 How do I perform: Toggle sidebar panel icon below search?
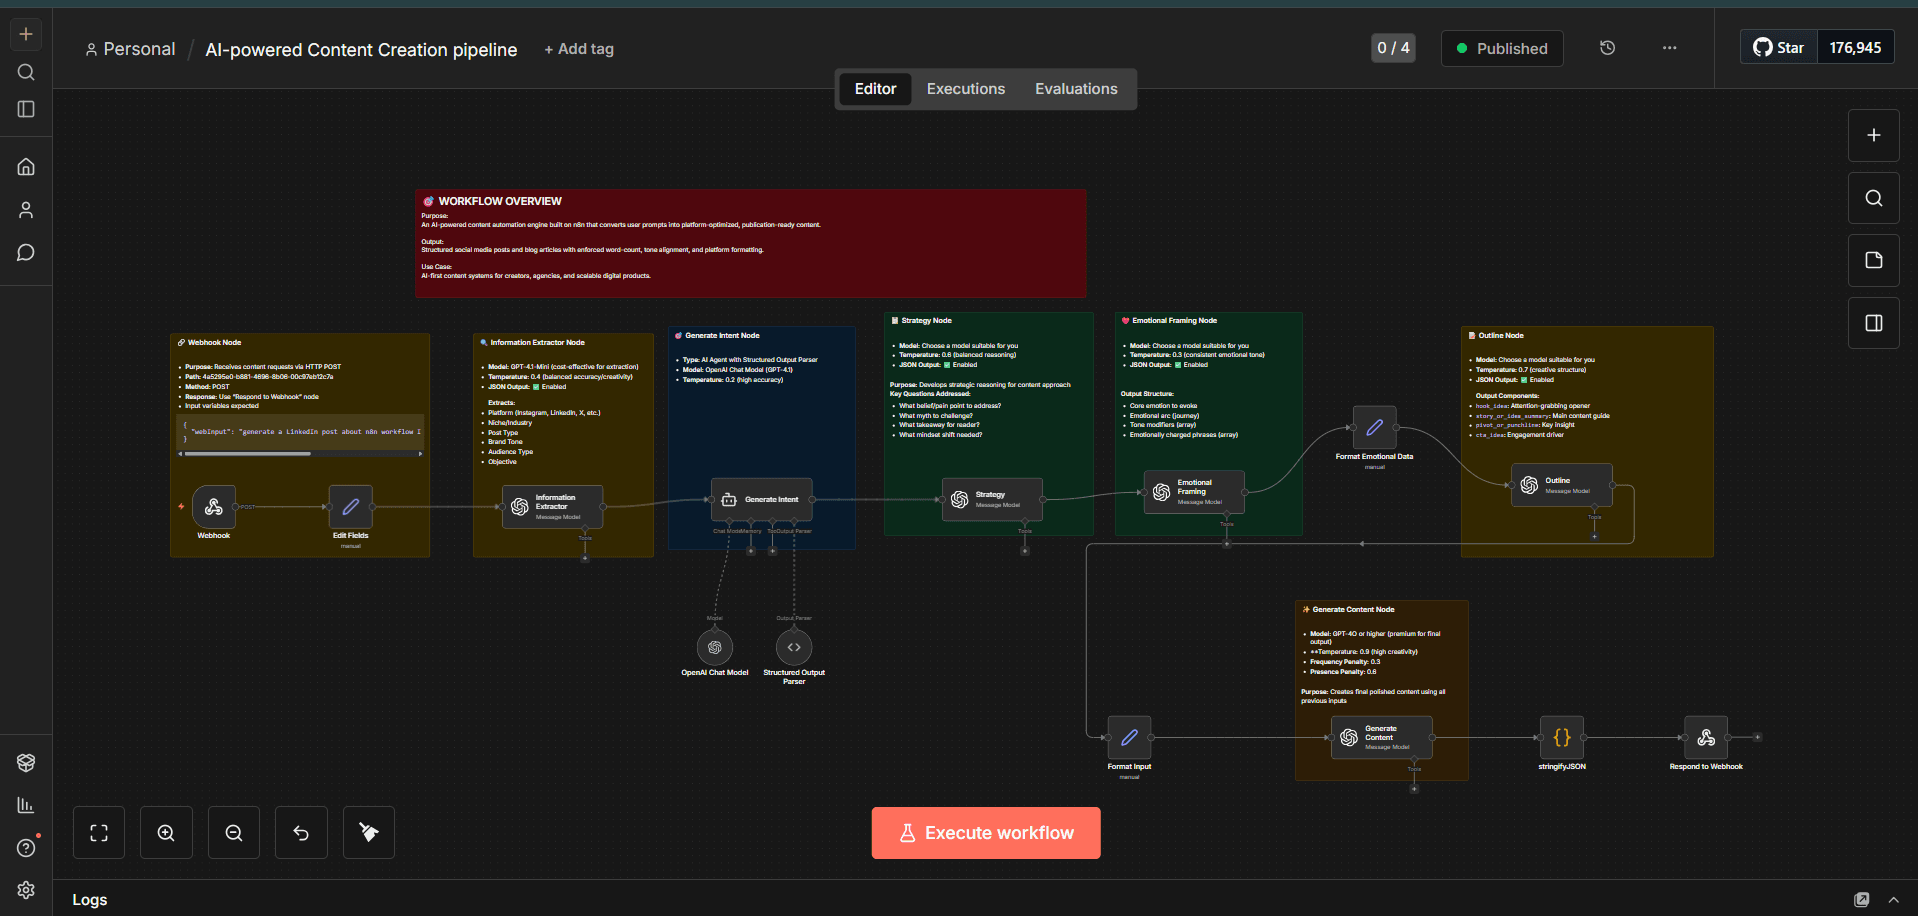(x=26, y=109)
